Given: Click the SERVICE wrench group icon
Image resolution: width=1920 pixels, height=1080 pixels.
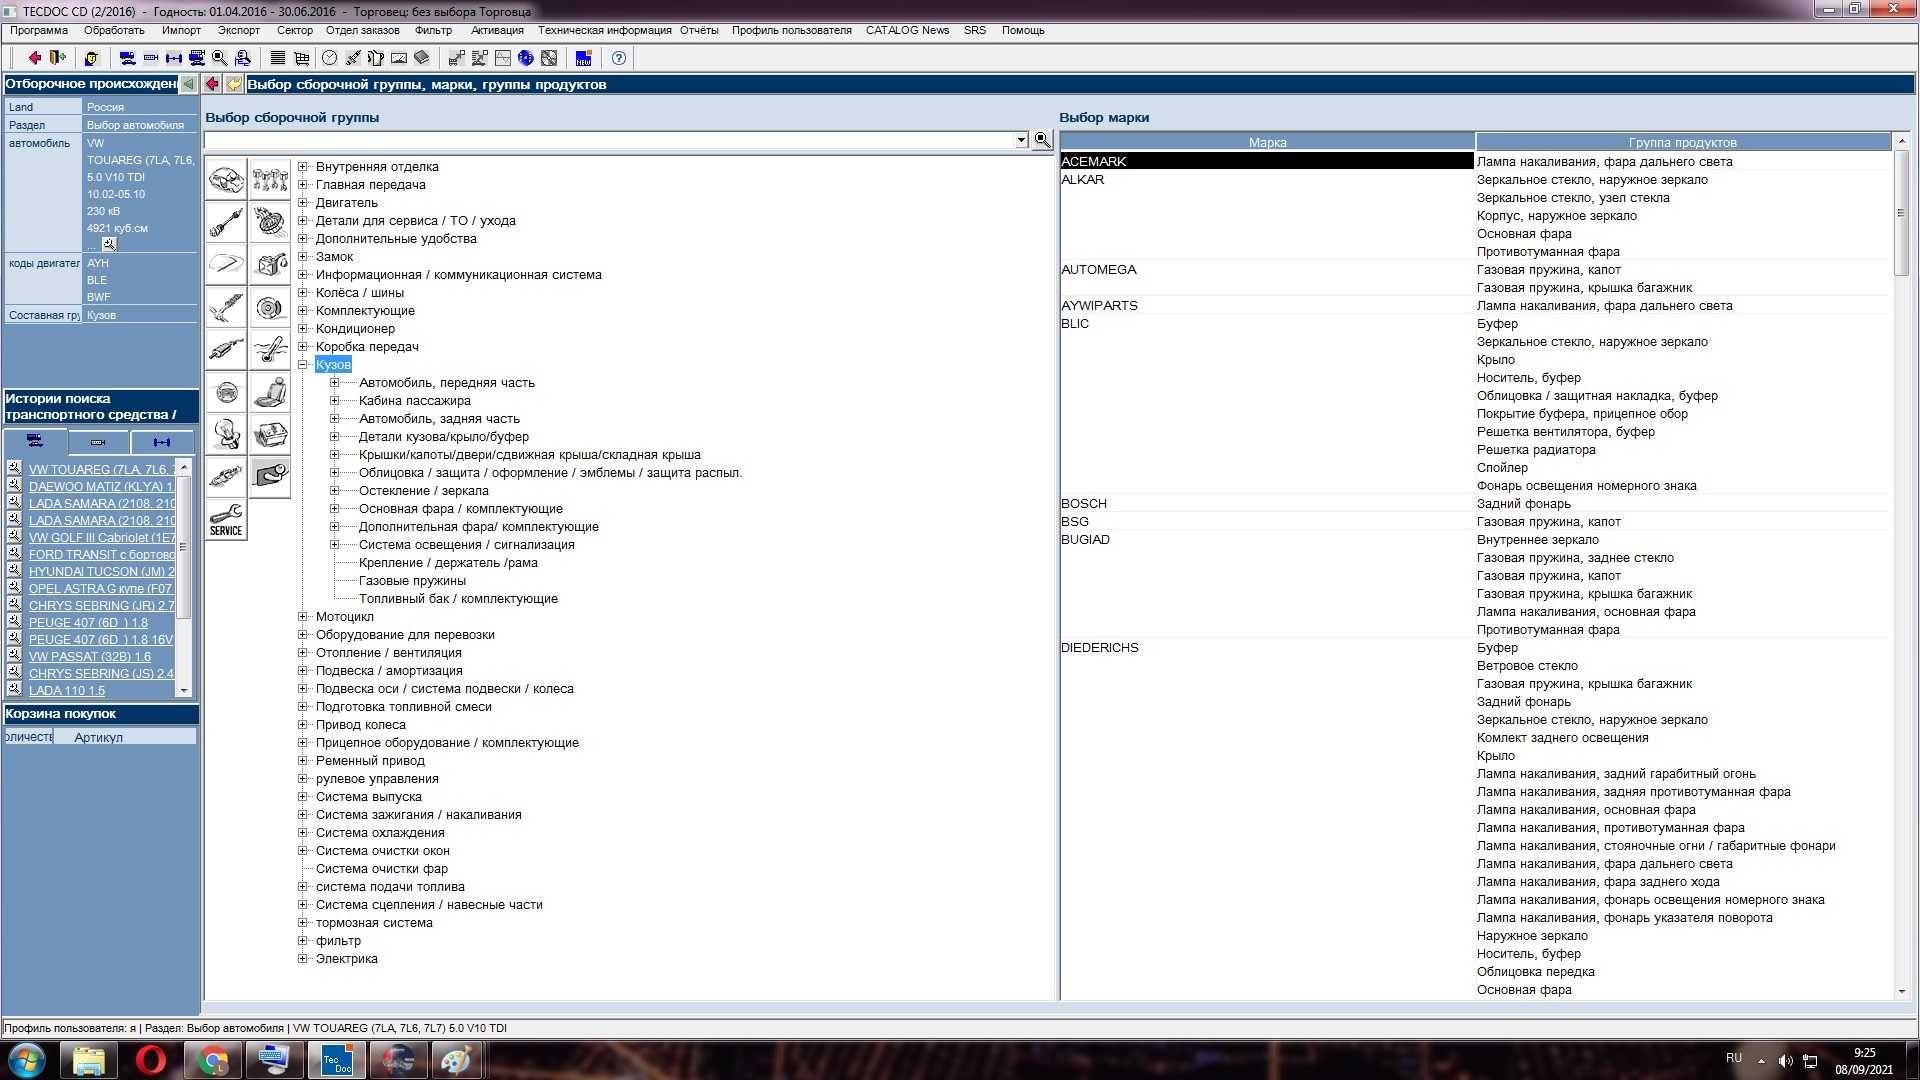Looking at the screenshot, I should [227, 520].
